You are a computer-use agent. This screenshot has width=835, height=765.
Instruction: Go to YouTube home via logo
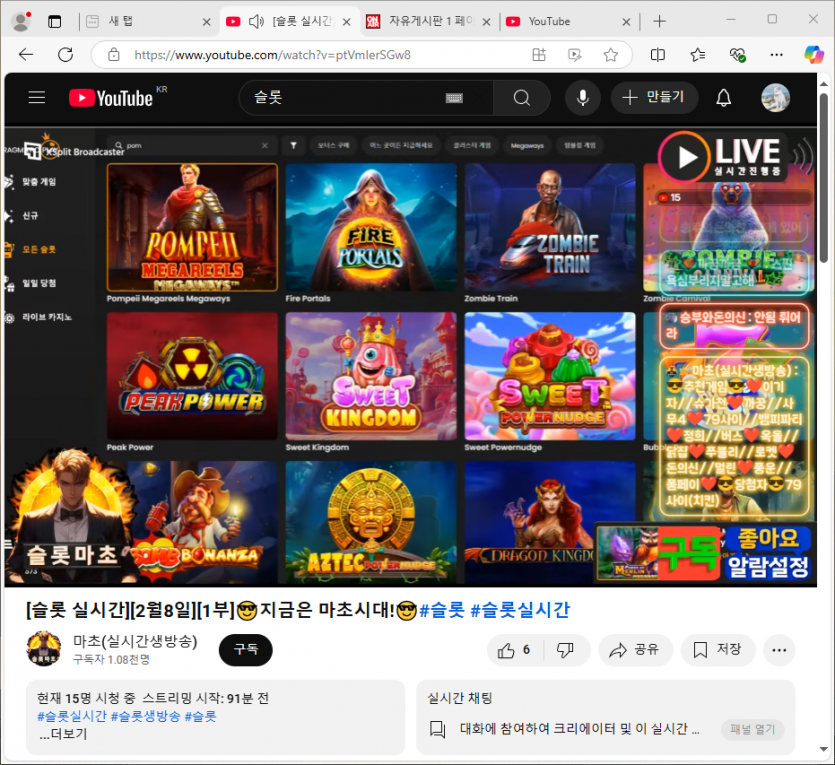coord(111,98)
